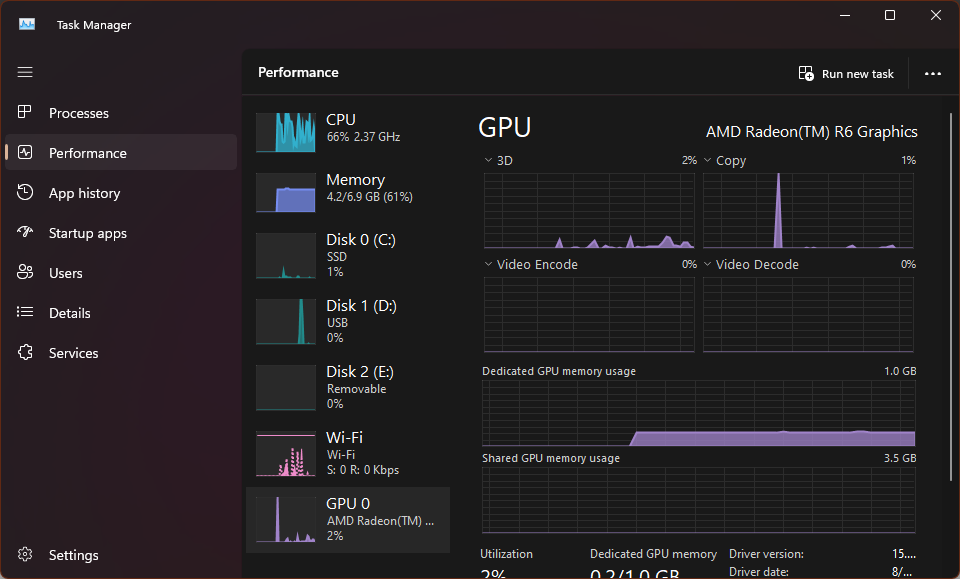The width and height of the screenshot is (960, 579).
Task: Click the 3.5 GB shared memory maximum
Action: pyautogui.click(x=900, y=458)
